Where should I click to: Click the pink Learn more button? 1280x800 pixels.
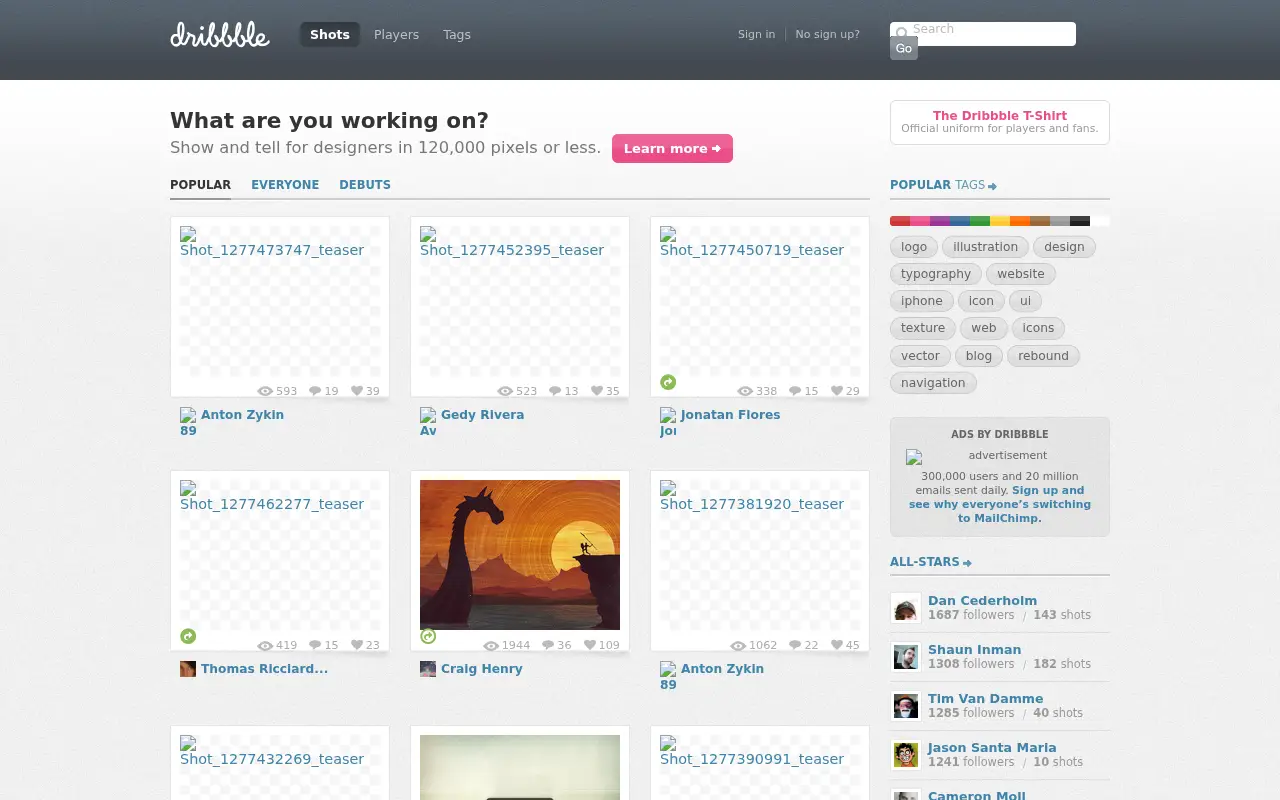[672, 148]
